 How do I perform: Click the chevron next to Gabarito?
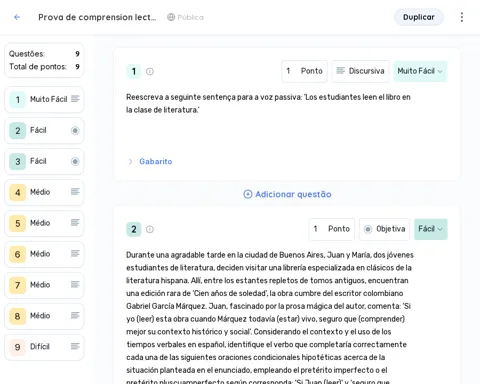[130, 162]
